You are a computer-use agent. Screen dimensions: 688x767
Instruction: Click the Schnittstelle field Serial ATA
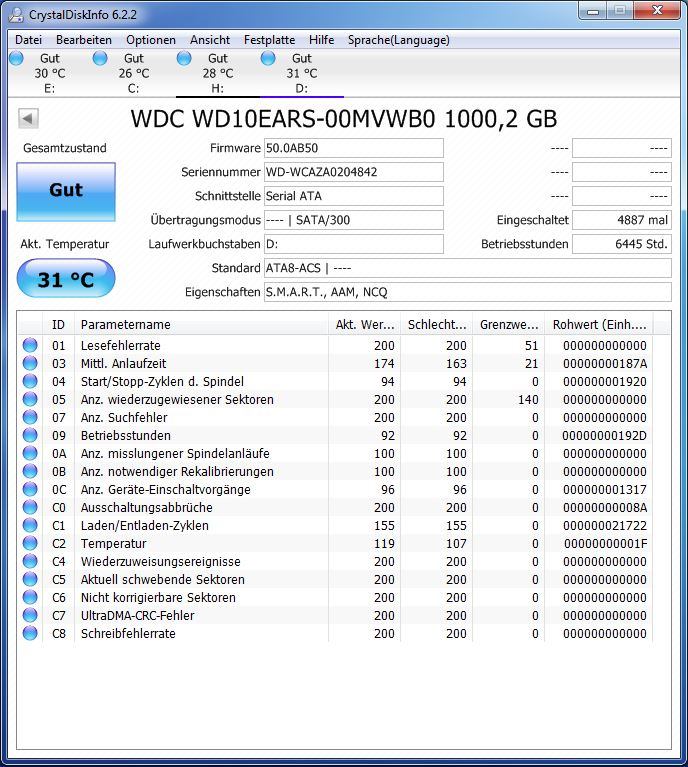(x=354, y=196)
